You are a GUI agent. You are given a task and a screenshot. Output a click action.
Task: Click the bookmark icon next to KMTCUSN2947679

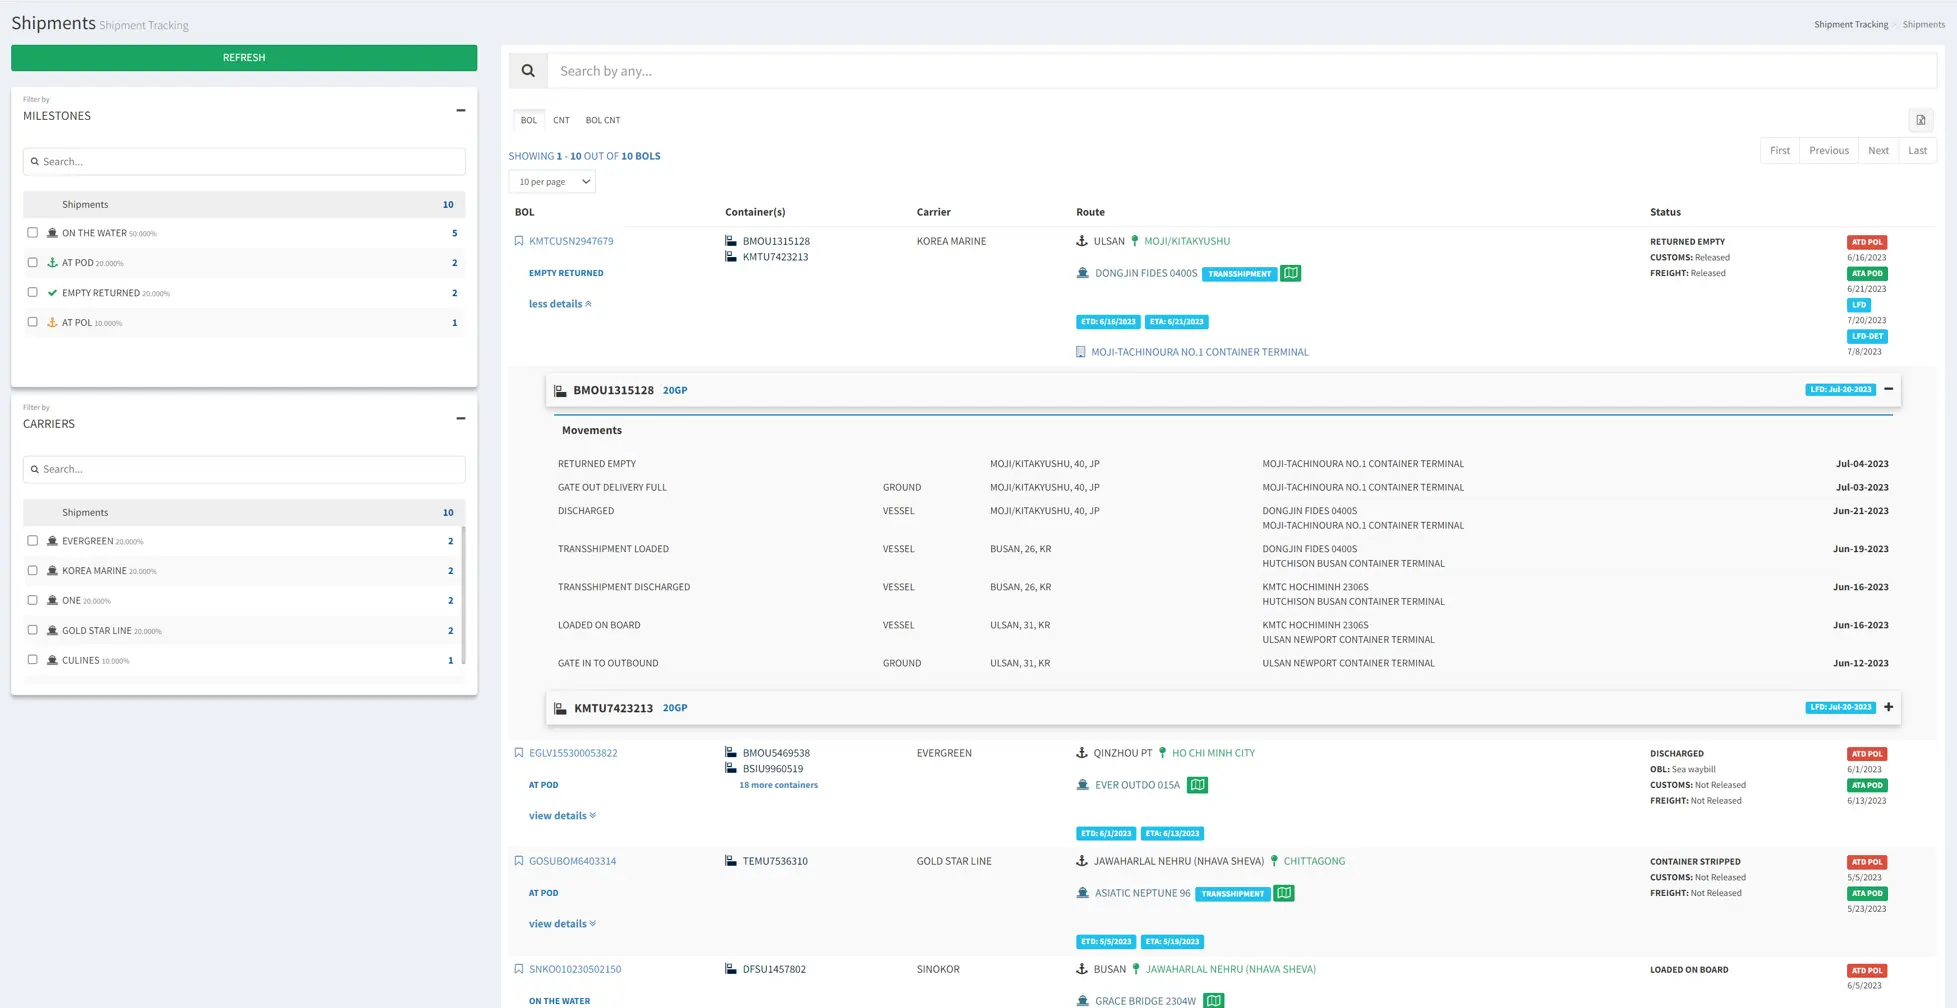pyautogui.click(x=519, y=240)
